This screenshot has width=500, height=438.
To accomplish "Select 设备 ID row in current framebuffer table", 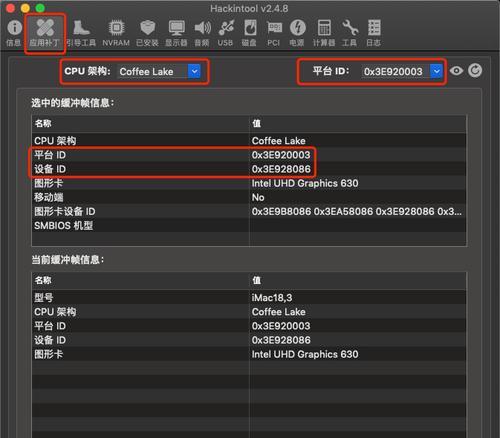I will (249, 340).
